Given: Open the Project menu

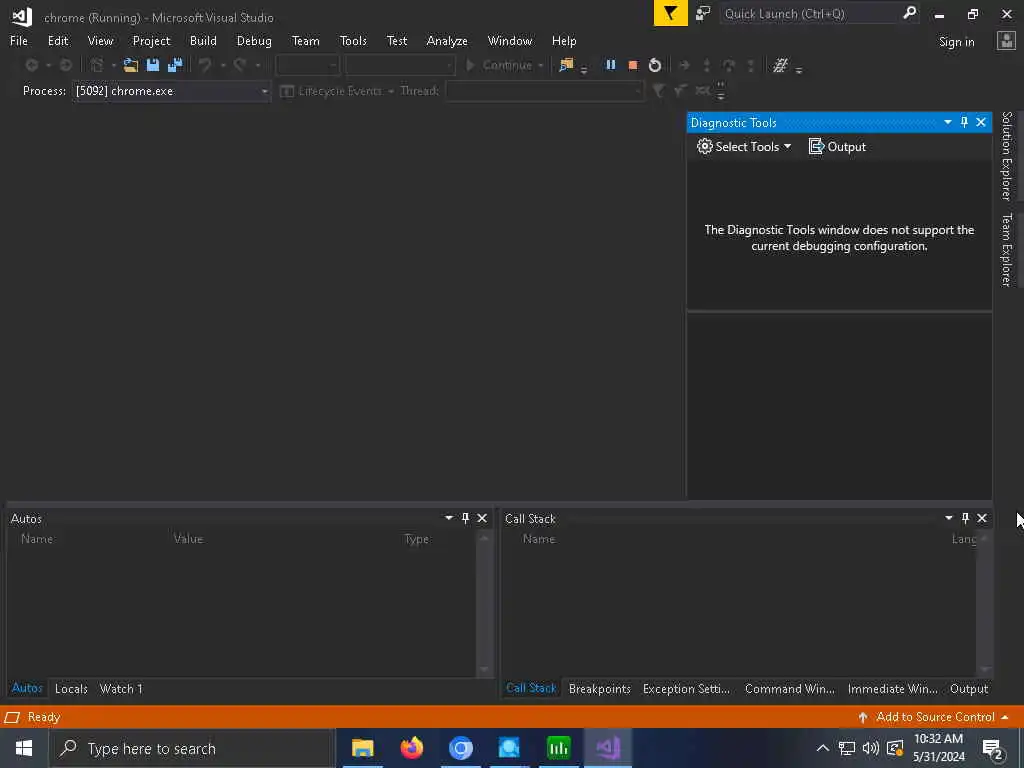Looking at the screenshot, I should click(x=152, y=40).
